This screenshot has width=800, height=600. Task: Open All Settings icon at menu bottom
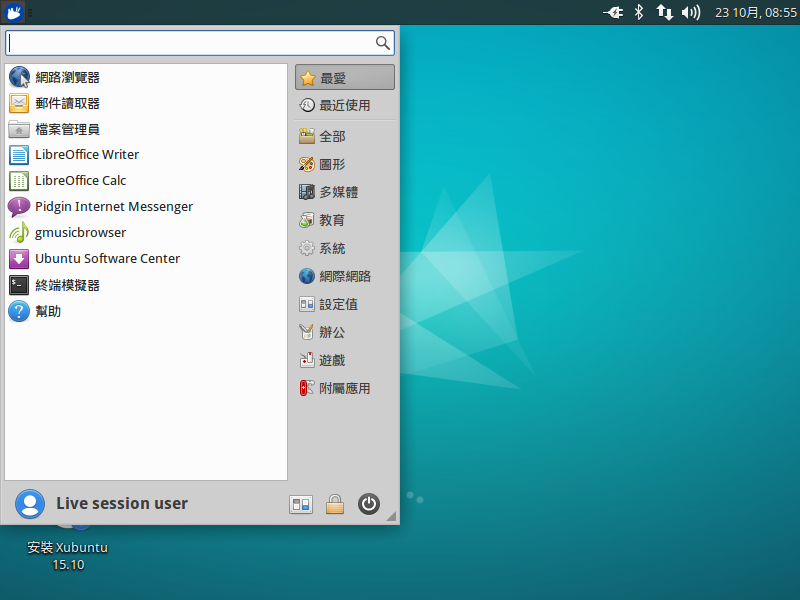coord(301,505)
